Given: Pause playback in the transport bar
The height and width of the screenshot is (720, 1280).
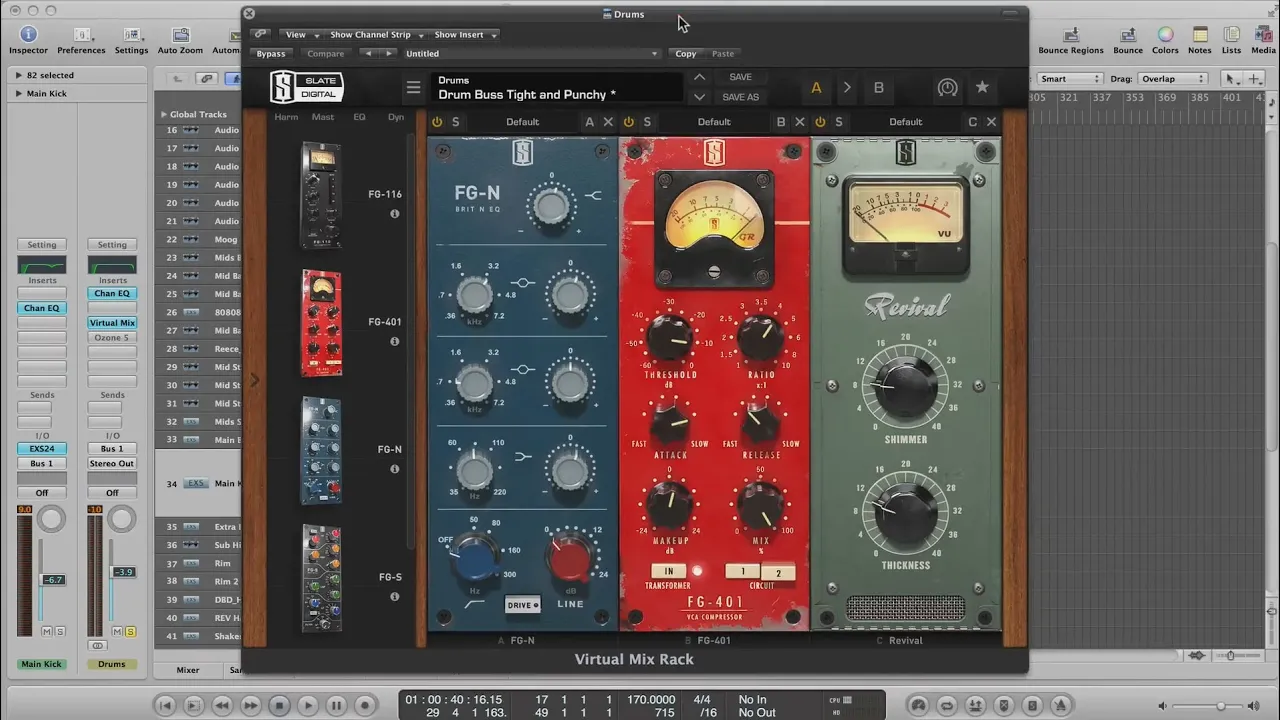Looking at the screenshot, I should coord(337,705).
